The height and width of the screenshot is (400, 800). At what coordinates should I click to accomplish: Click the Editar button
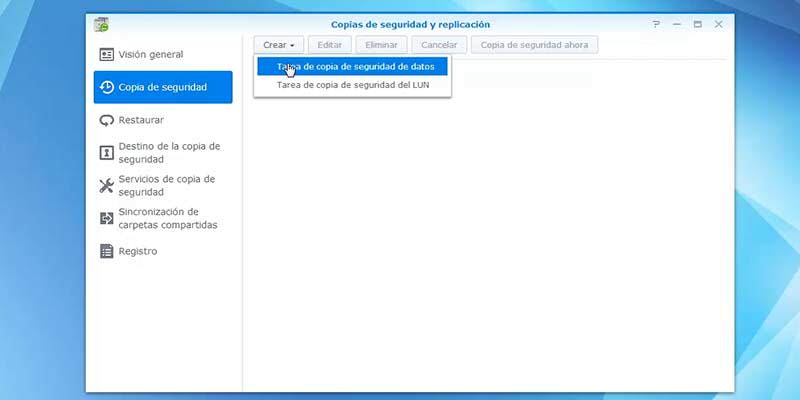pyautogui.click(x=330, y=45)
